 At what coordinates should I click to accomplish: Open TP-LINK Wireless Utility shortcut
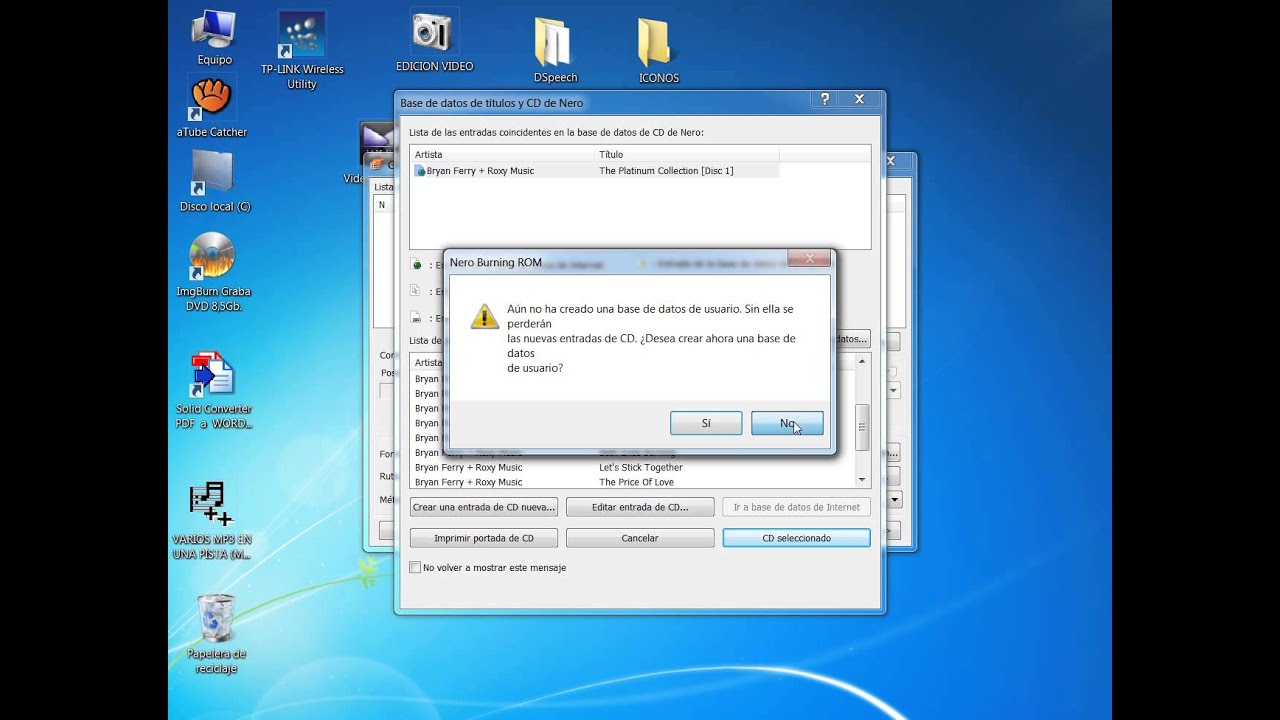point(302,50)
